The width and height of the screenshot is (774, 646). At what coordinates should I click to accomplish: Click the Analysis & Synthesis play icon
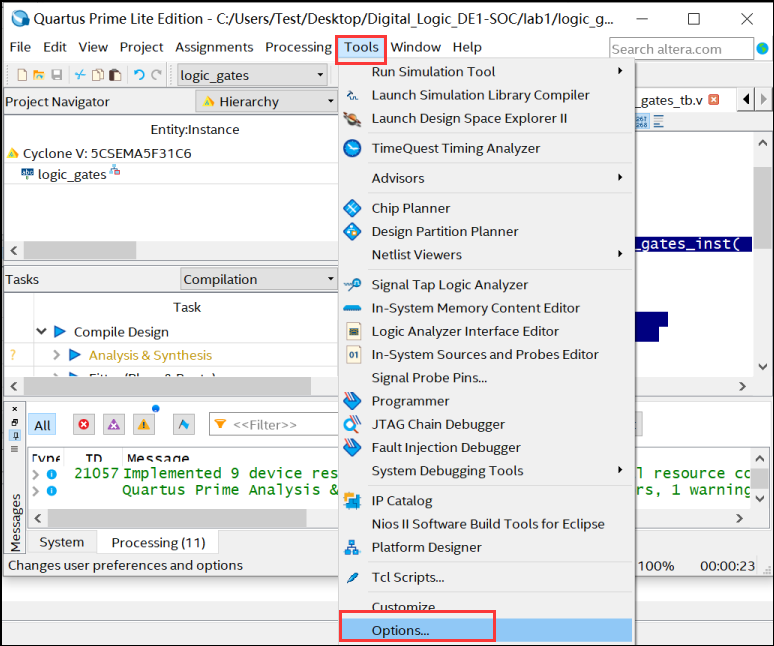tap(75, 354)
